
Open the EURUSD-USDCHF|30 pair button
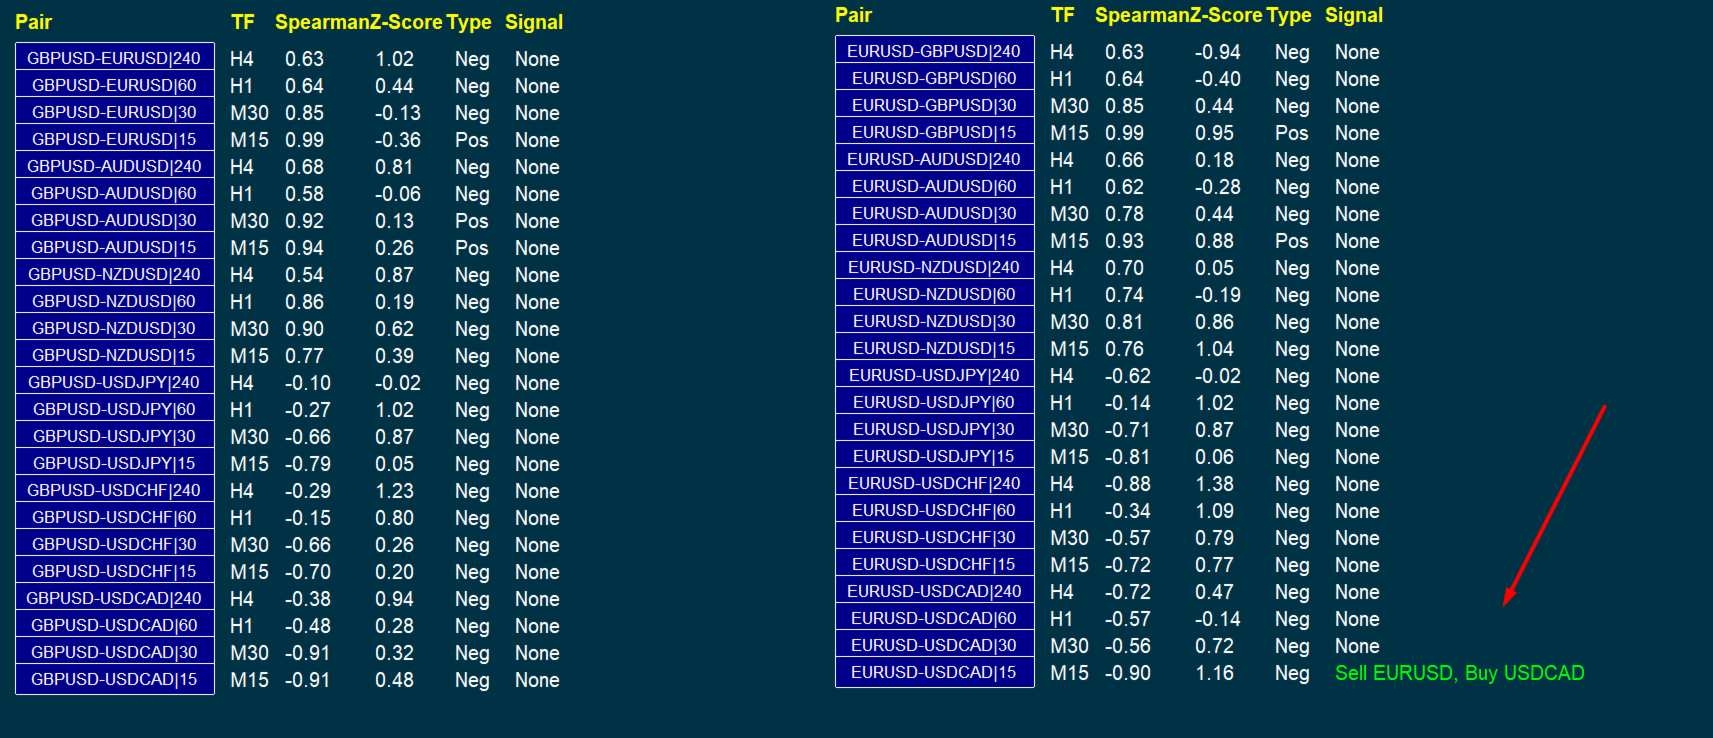pyautogui.click(x=934, y=537)
